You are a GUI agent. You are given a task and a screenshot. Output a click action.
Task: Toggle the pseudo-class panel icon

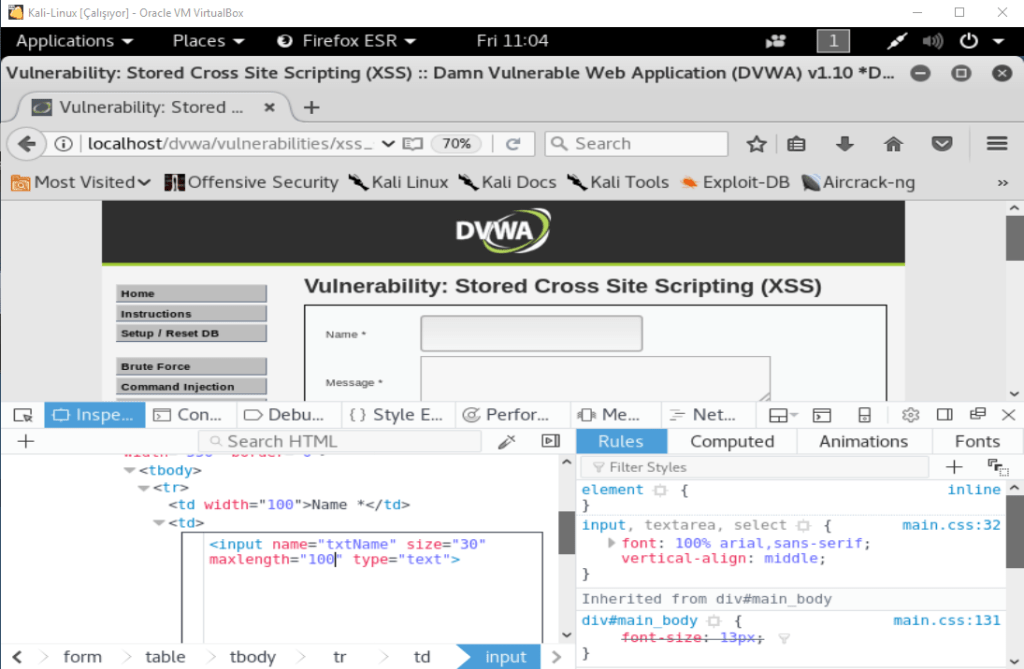pos(996,467)
